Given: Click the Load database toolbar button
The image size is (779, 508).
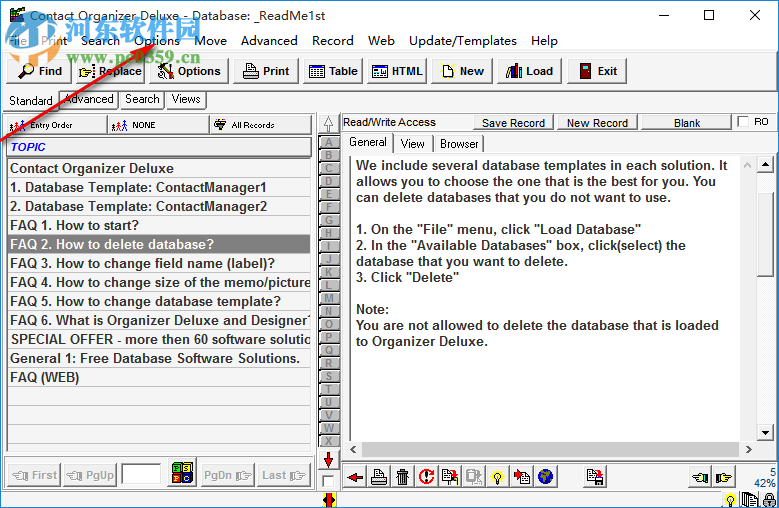Looking at the screenshot, I should (x=529, y=71).
